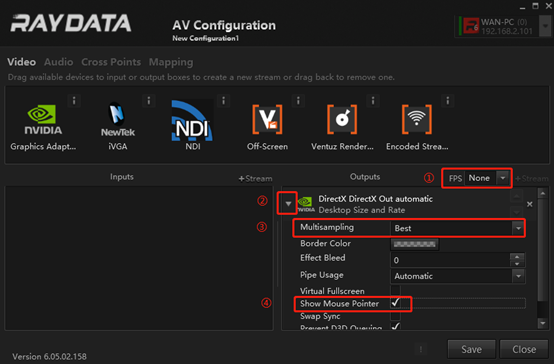Select the NVIDIA Graphics Adapter device icon
Viewport: 554px width, 364px height.
click(x=43, y=120)
